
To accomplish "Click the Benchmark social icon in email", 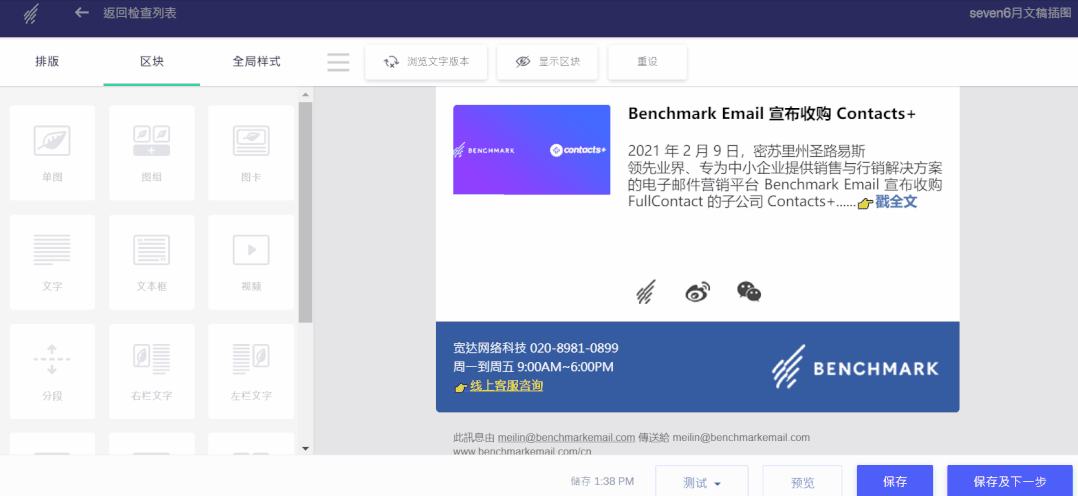I will point(646,292).
